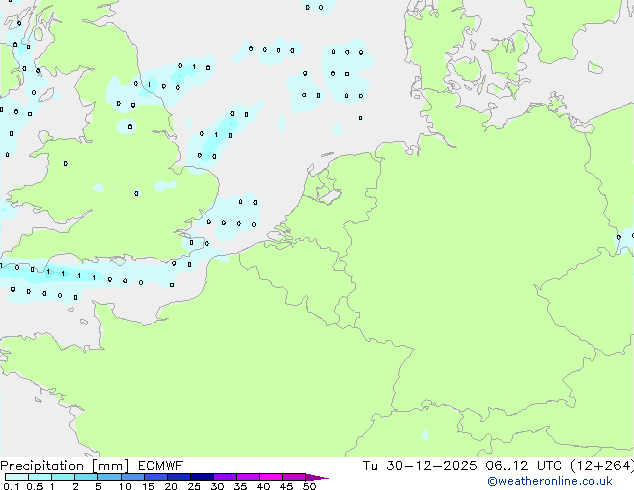This screenshot has width=634, height=490.
Task: Pick the 15–20 mm legend color swatch
Action: [x=156, y=477]
